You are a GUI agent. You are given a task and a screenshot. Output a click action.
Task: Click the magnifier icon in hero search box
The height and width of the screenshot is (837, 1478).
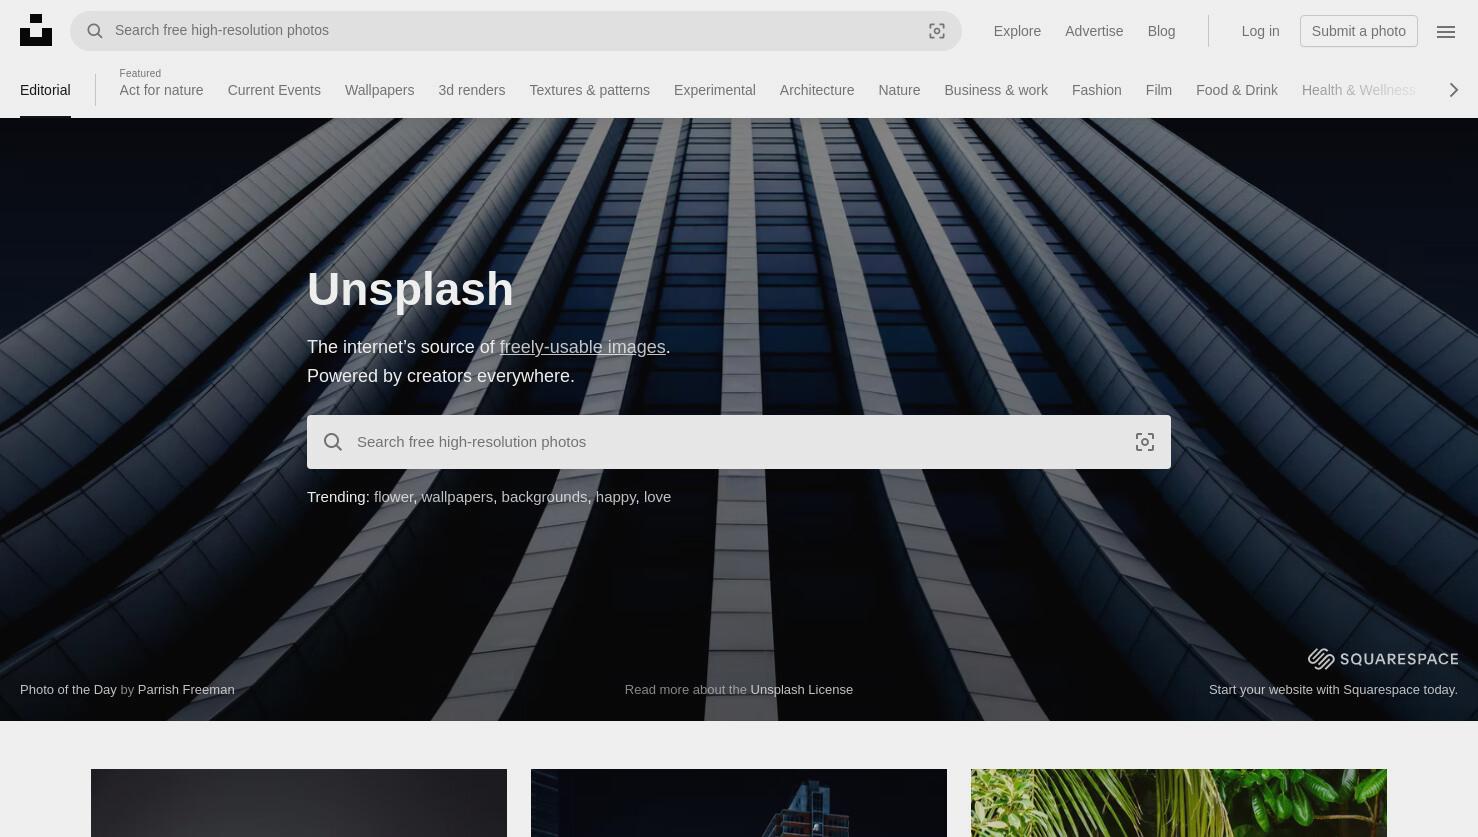click(x=333, y=442)
